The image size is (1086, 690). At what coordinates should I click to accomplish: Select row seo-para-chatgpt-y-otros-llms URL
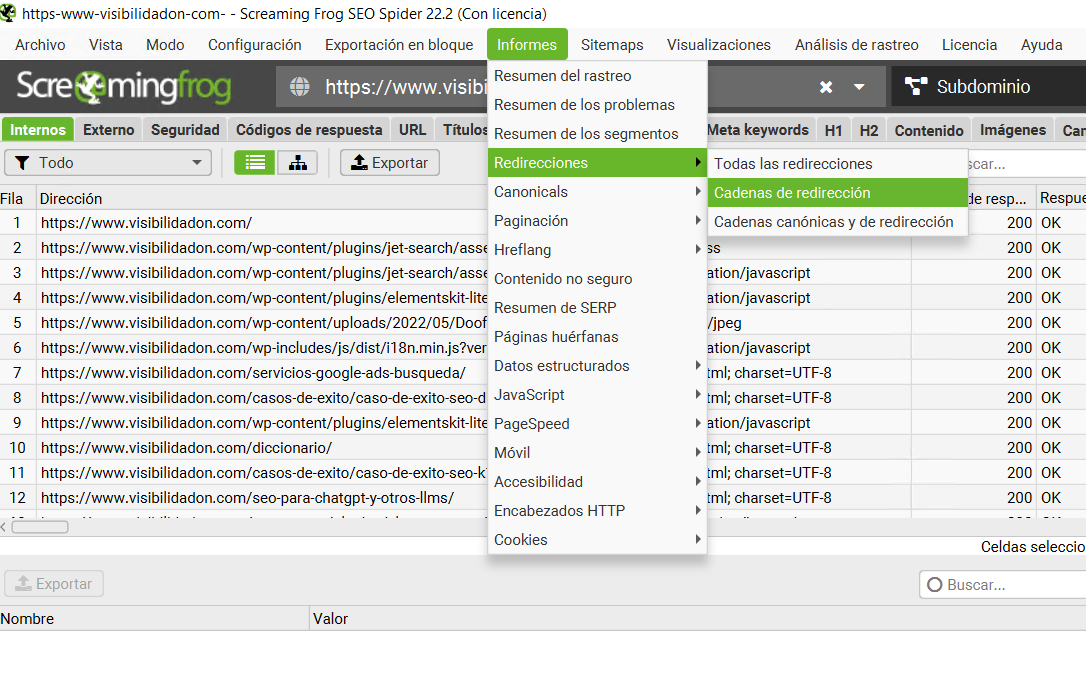247,497
